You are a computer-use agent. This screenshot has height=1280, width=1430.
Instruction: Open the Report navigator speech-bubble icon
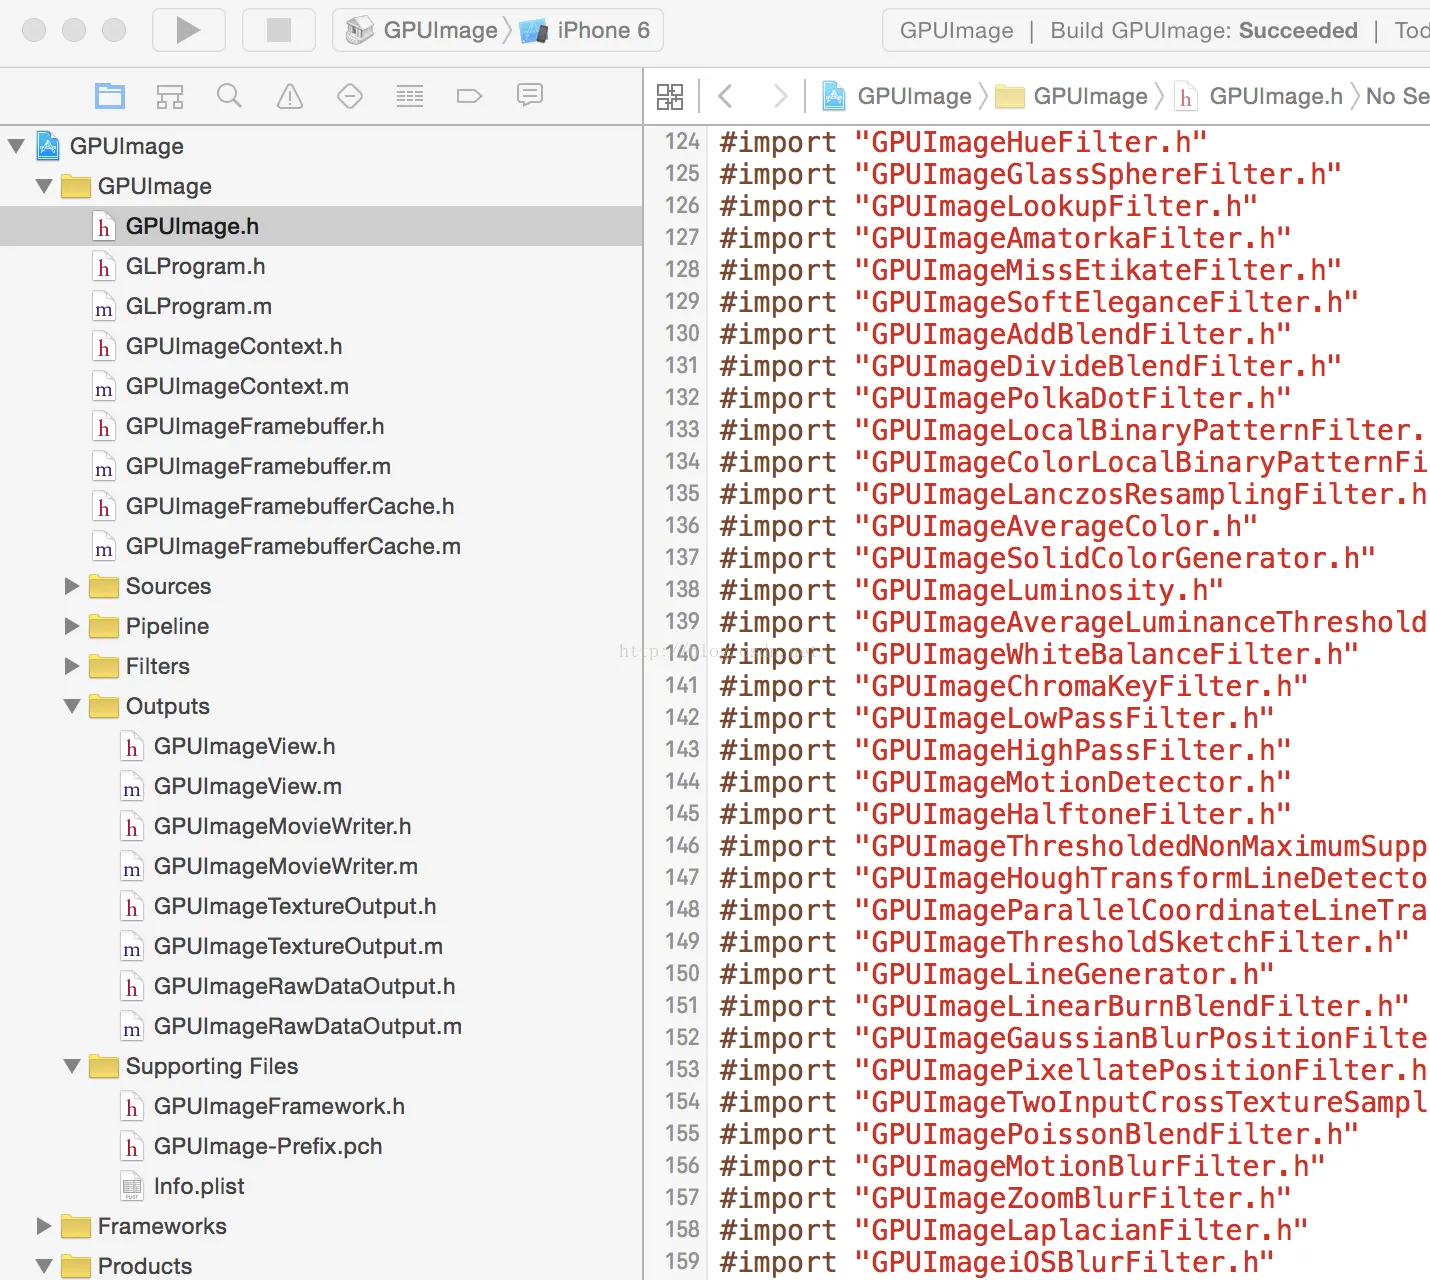(x=530, y=95)
